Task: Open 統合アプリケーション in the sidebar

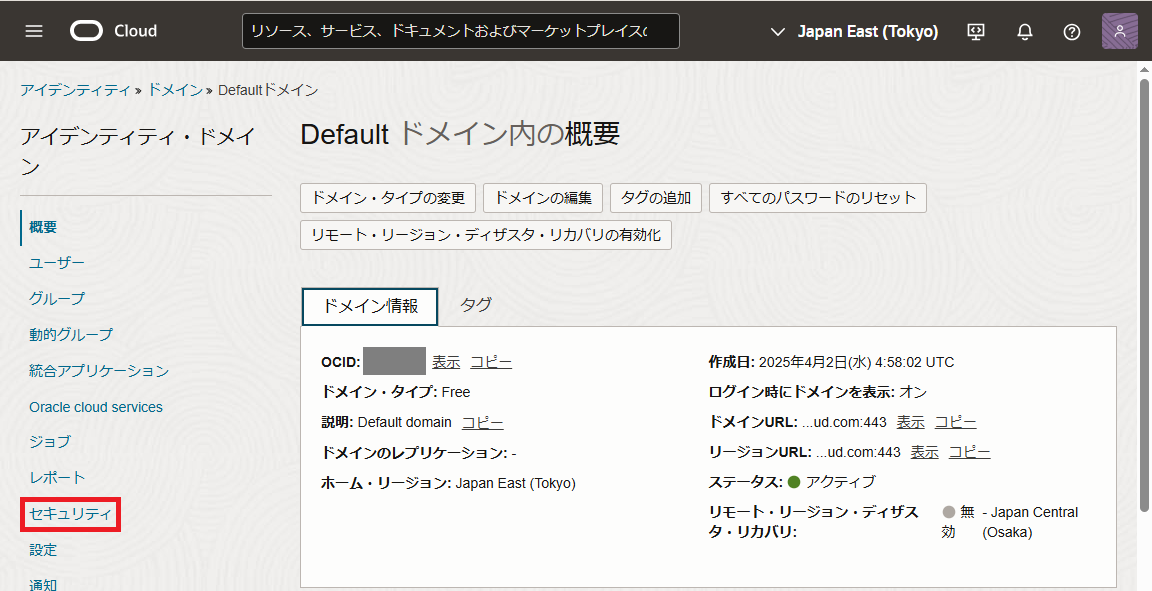Action: 99,370
